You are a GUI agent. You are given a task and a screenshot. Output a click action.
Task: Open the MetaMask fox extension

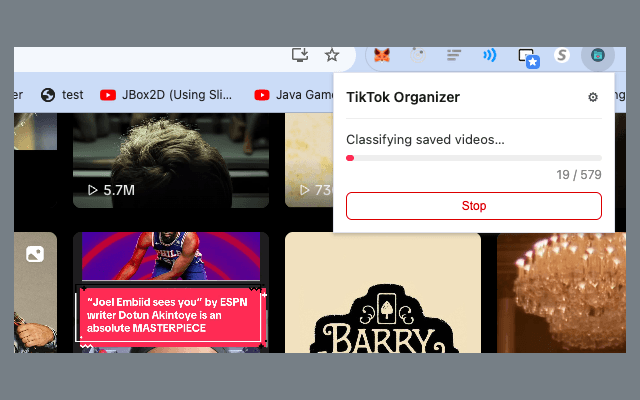pos(382,55)
